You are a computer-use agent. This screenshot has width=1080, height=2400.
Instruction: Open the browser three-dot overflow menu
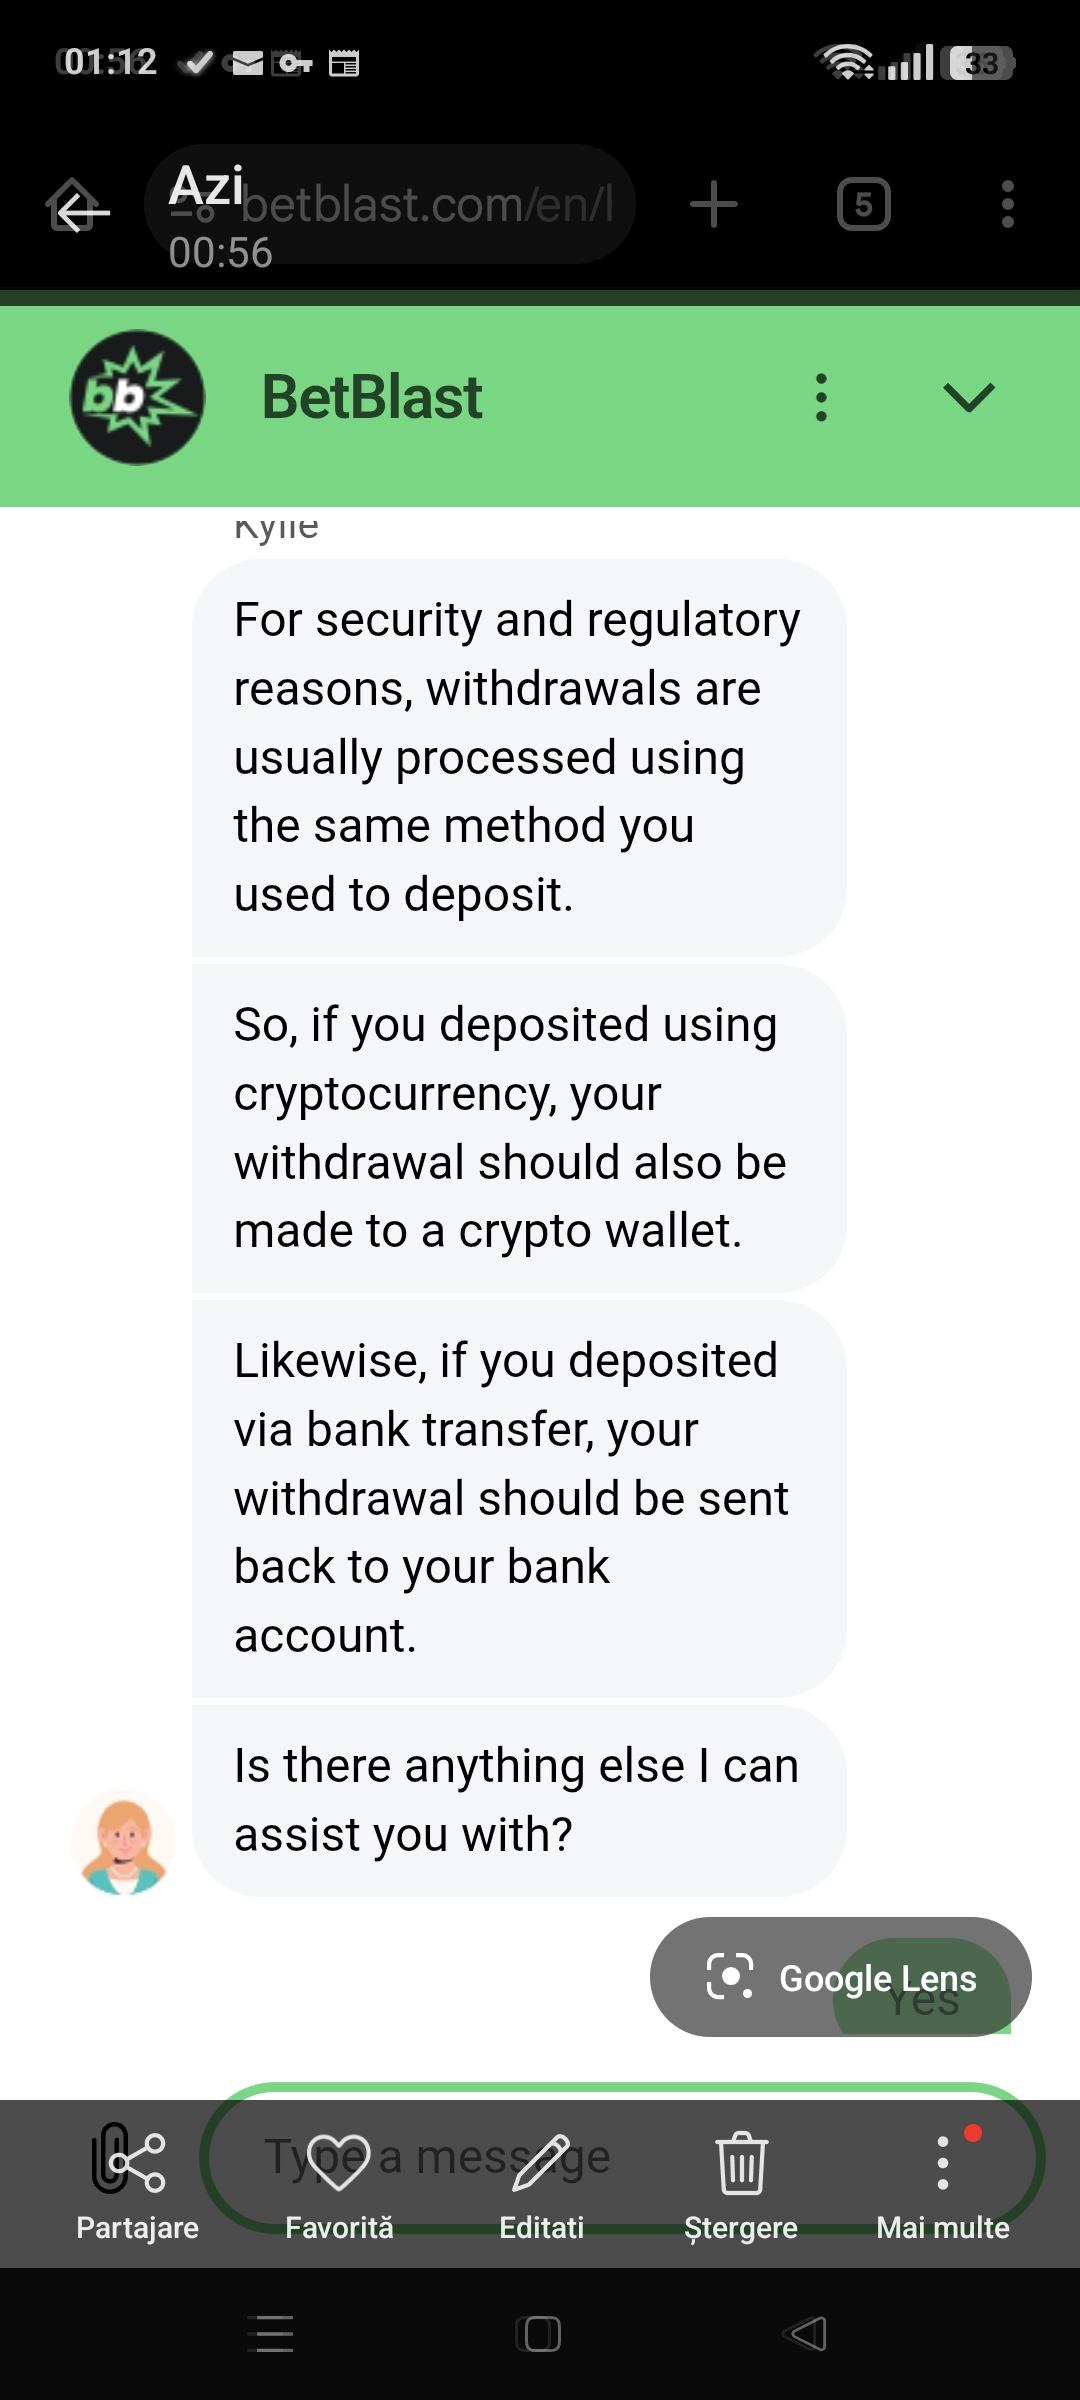click(1008, 205)
